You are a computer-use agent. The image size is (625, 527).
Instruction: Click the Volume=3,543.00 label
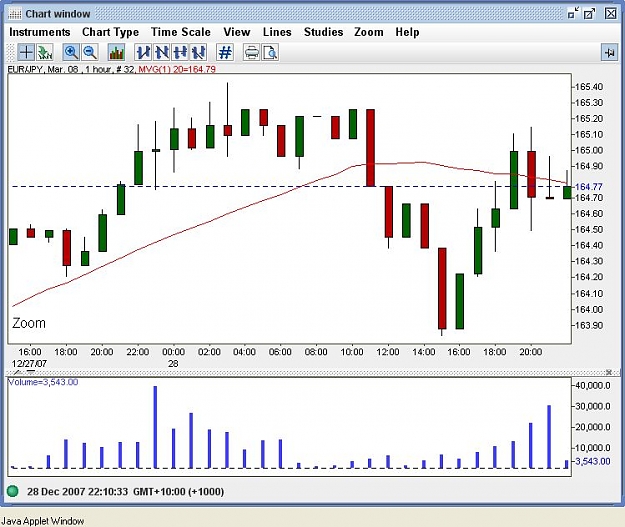tap(43, 382)
